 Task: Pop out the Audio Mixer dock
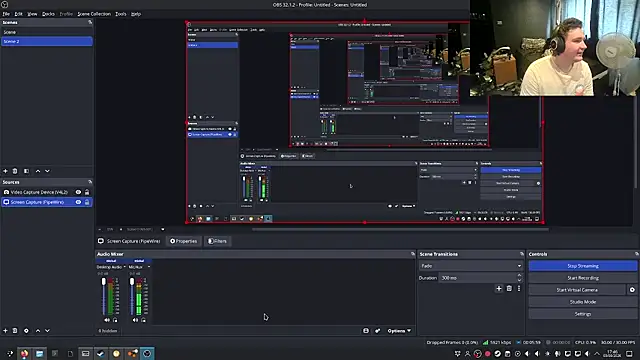(x=413, y=254)
